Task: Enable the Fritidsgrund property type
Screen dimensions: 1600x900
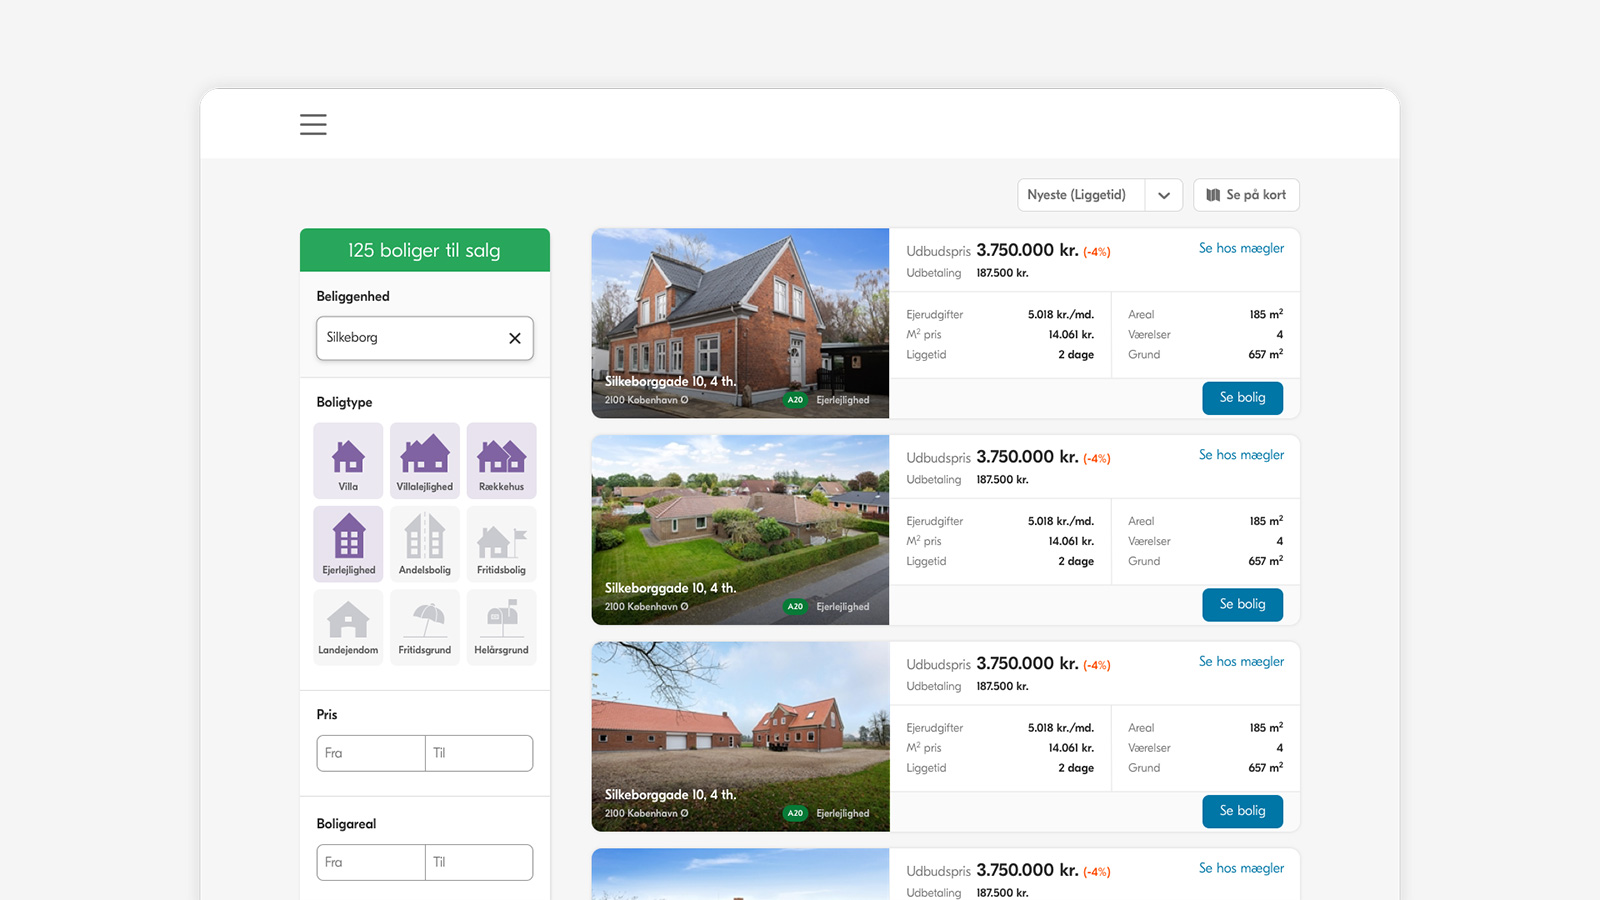Action: click(x=425, y=627)
